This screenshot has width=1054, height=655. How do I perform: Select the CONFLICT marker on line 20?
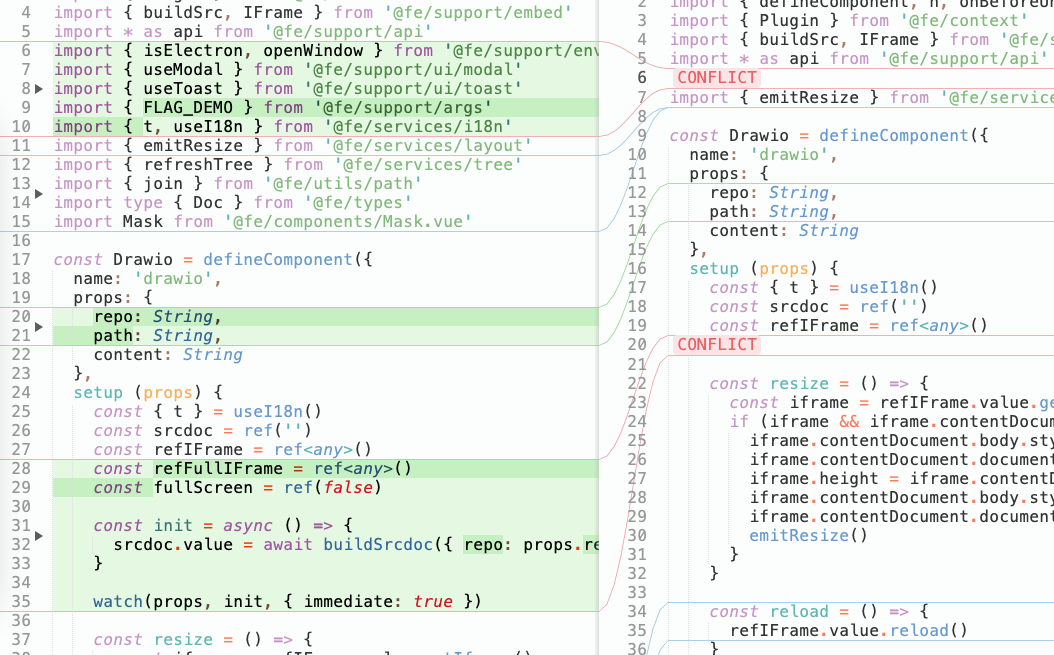tap(716, 344)
